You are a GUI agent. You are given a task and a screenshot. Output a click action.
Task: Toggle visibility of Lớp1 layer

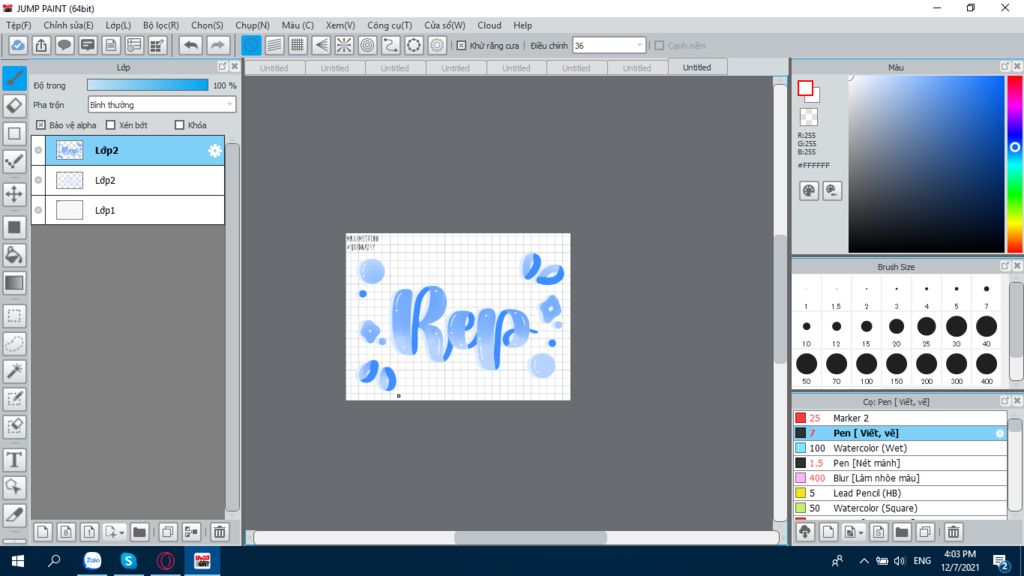pyautogui.click(x=39, y=210)
